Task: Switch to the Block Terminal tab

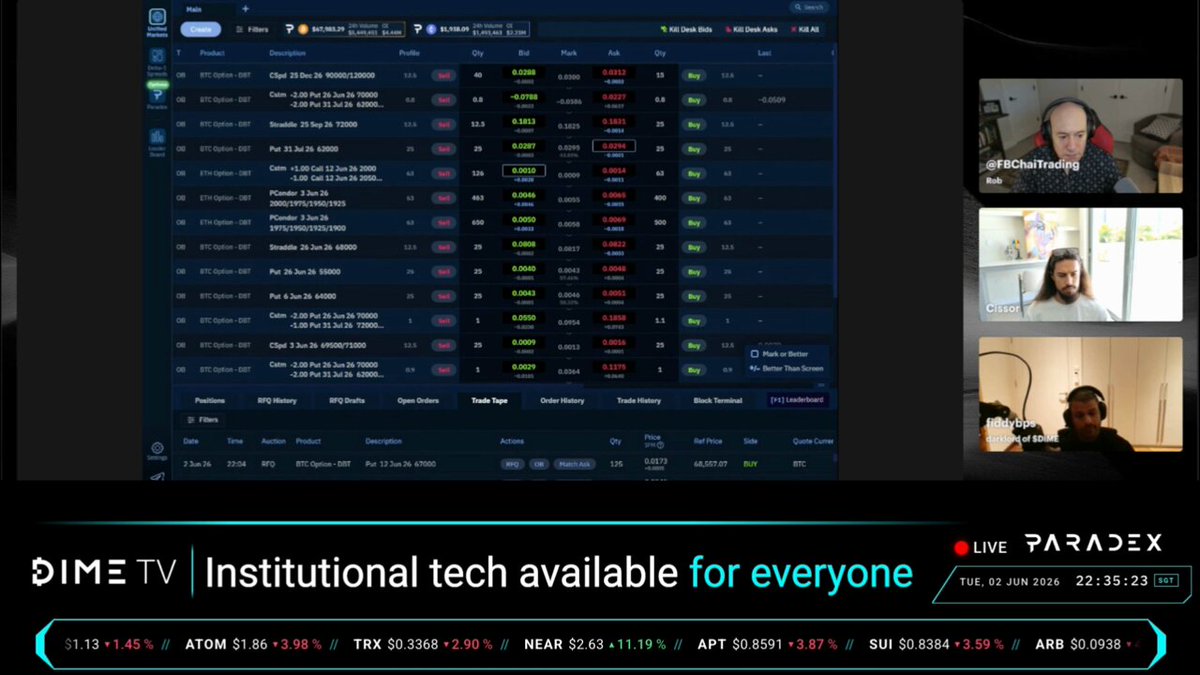Action: click(x=718, y=400)
